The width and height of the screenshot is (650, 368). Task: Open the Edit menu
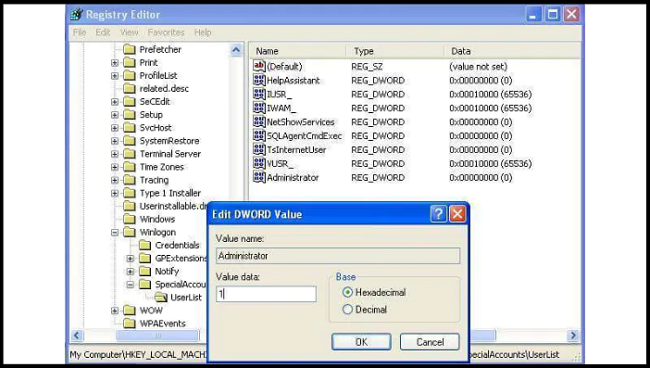click(x=103, y=32)
